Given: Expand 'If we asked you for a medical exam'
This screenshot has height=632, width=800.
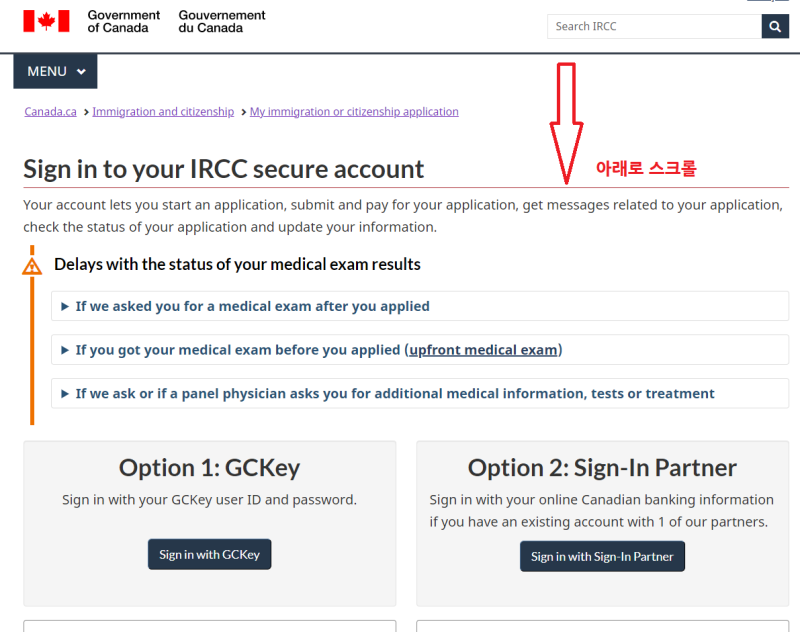Looking at the screenshot, I should coord(420,306).
